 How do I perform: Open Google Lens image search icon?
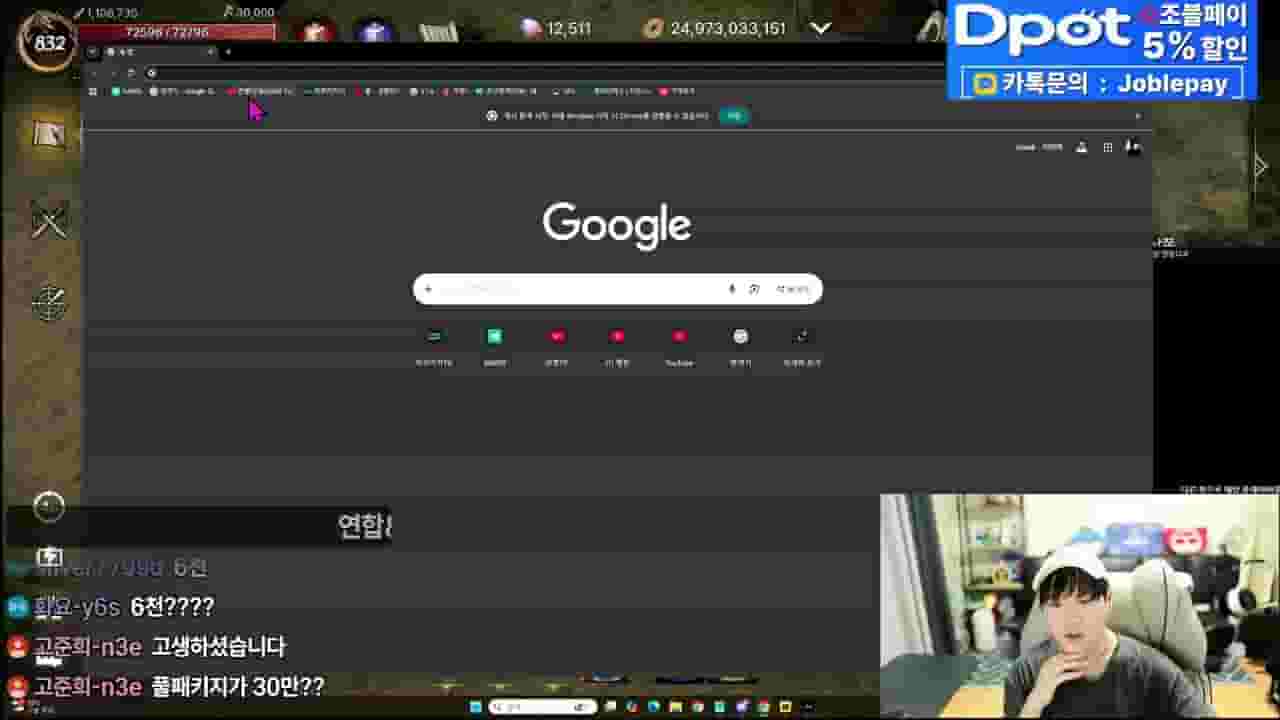coord(754,289)
